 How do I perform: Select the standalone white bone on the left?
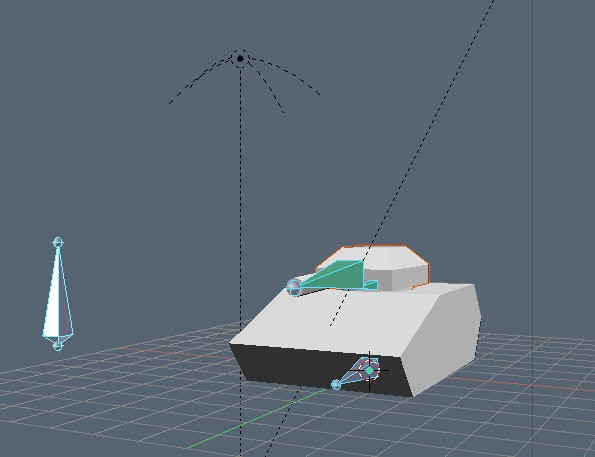[x=58, y=294]
